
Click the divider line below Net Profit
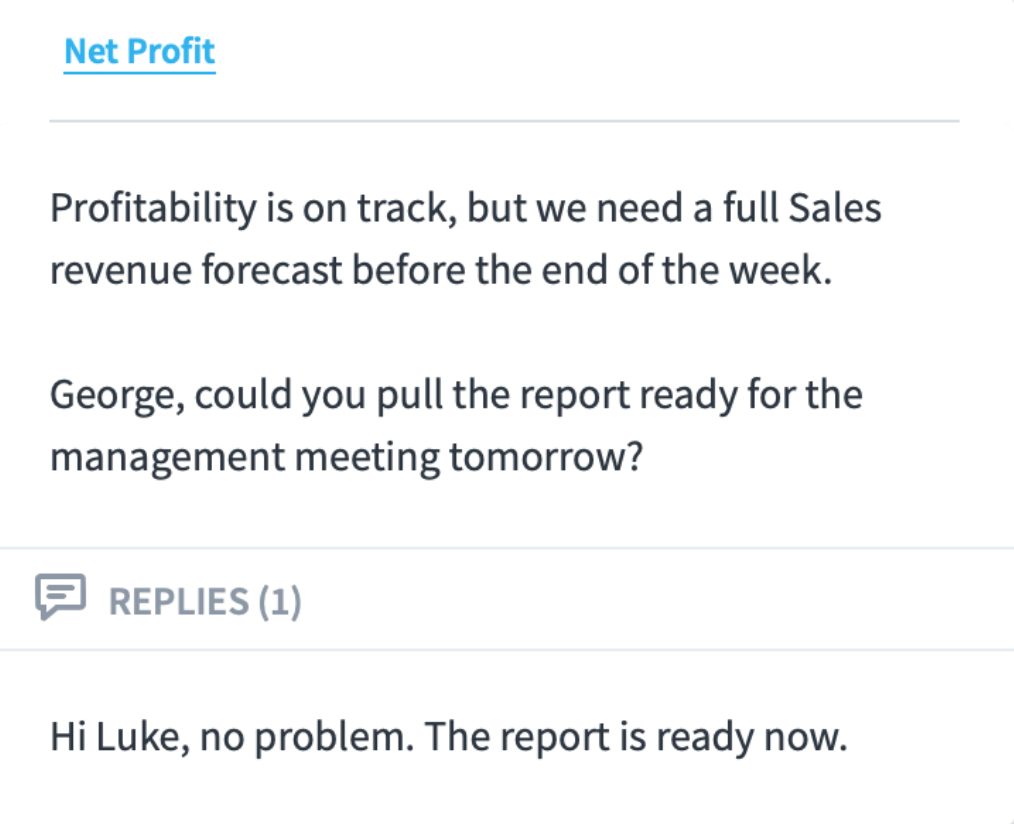pyautogui.click(x=504, y=121)
